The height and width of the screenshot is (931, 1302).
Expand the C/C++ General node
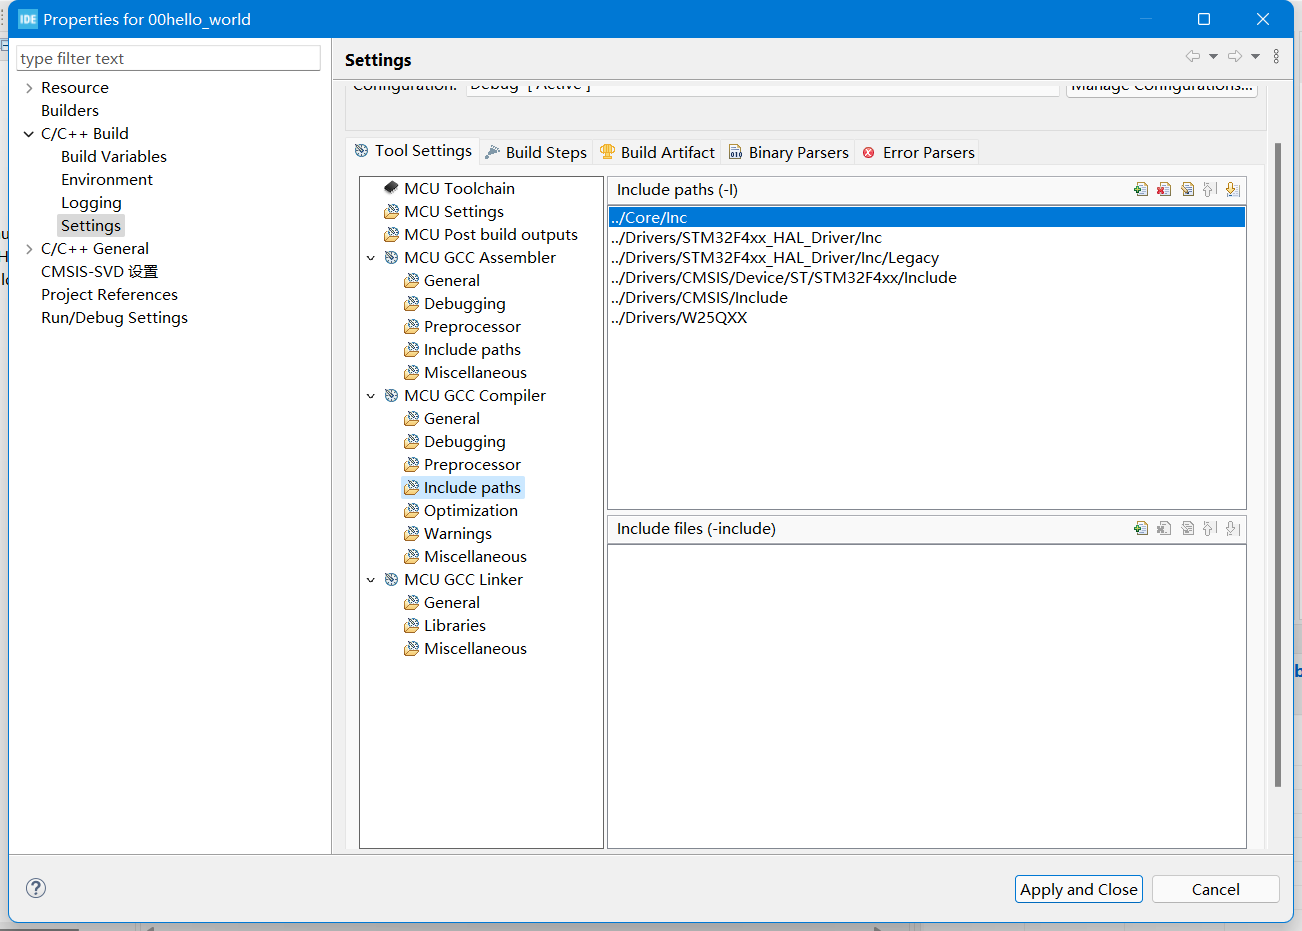point(29,249)
